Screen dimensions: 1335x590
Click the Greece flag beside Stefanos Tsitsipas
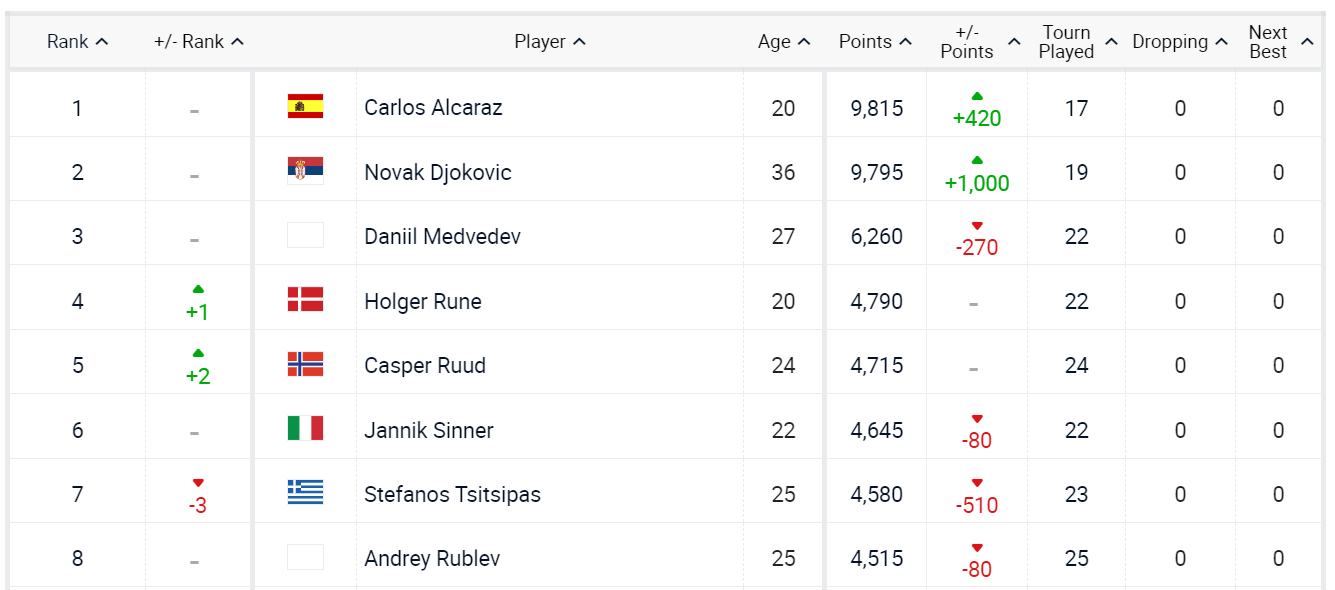coord(305,493)
